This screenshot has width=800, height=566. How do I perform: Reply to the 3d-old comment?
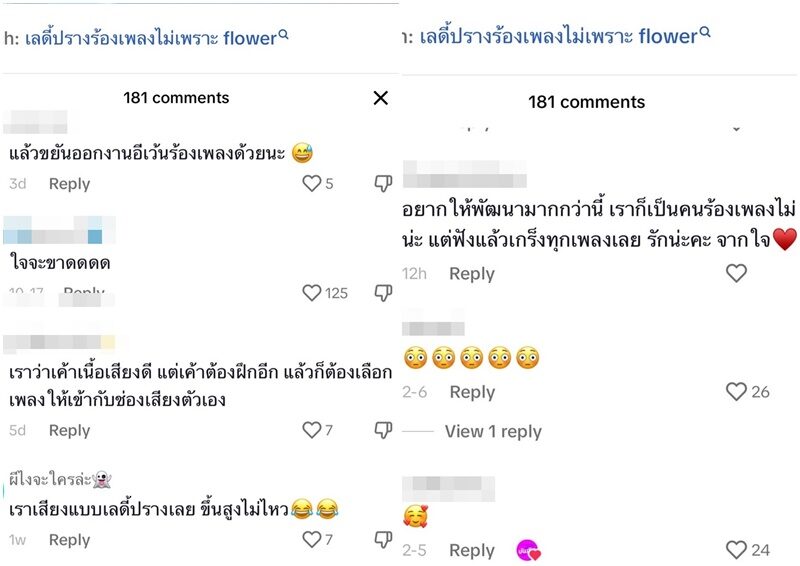pos(69,184)
